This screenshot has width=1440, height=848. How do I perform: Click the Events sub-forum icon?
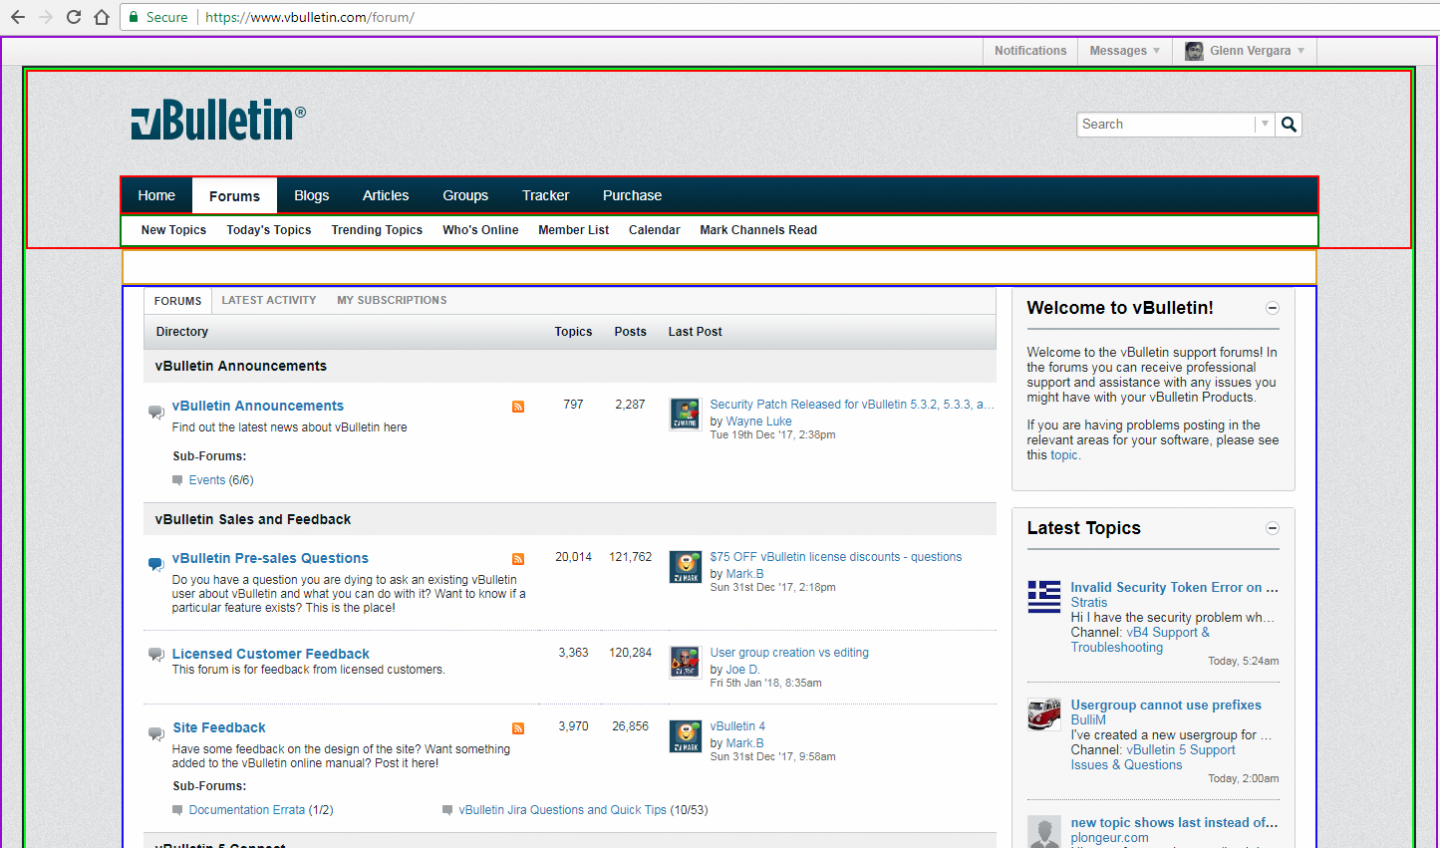coord(178,480)
